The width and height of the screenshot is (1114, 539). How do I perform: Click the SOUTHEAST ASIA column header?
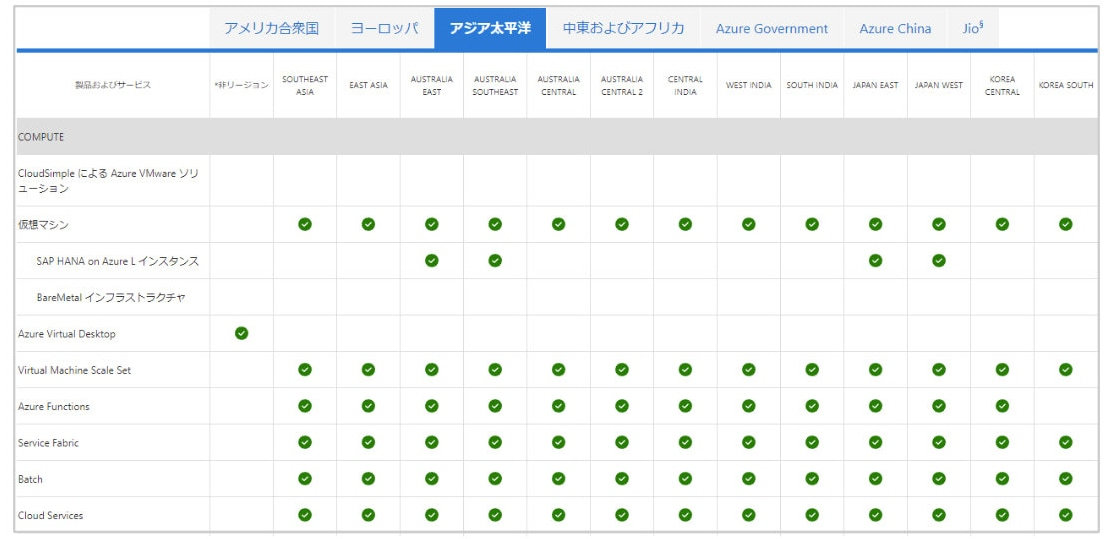click(305, 85)
